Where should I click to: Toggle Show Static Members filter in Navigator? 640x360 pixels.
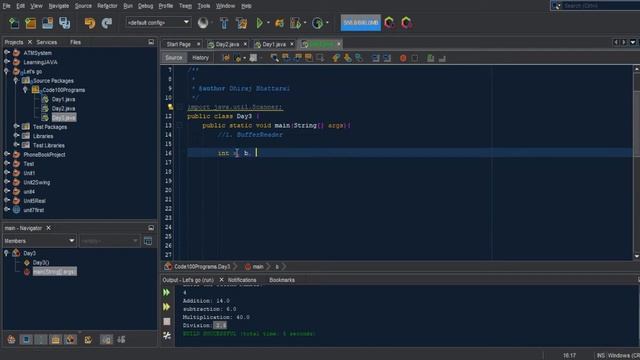(41, 340)
